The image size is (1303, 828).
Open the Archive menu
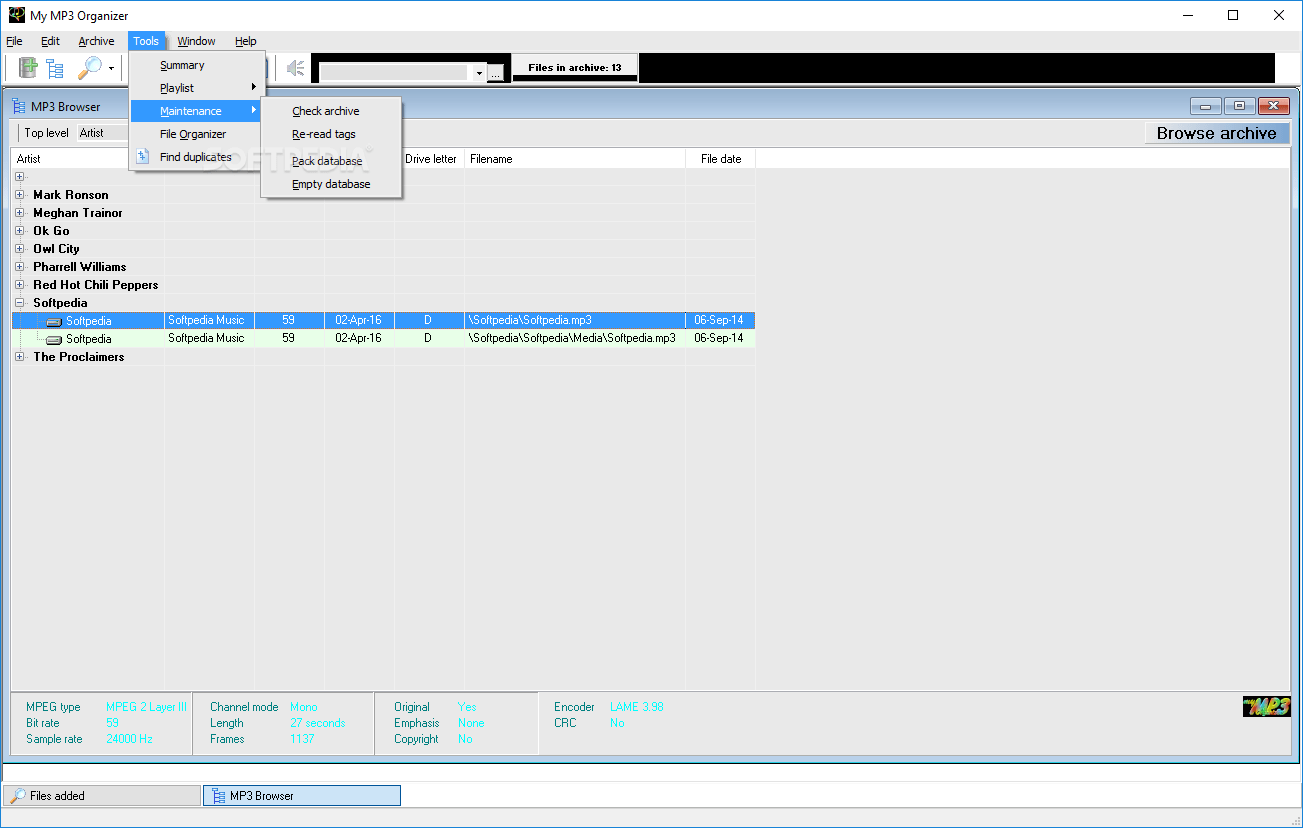[96, 41]
